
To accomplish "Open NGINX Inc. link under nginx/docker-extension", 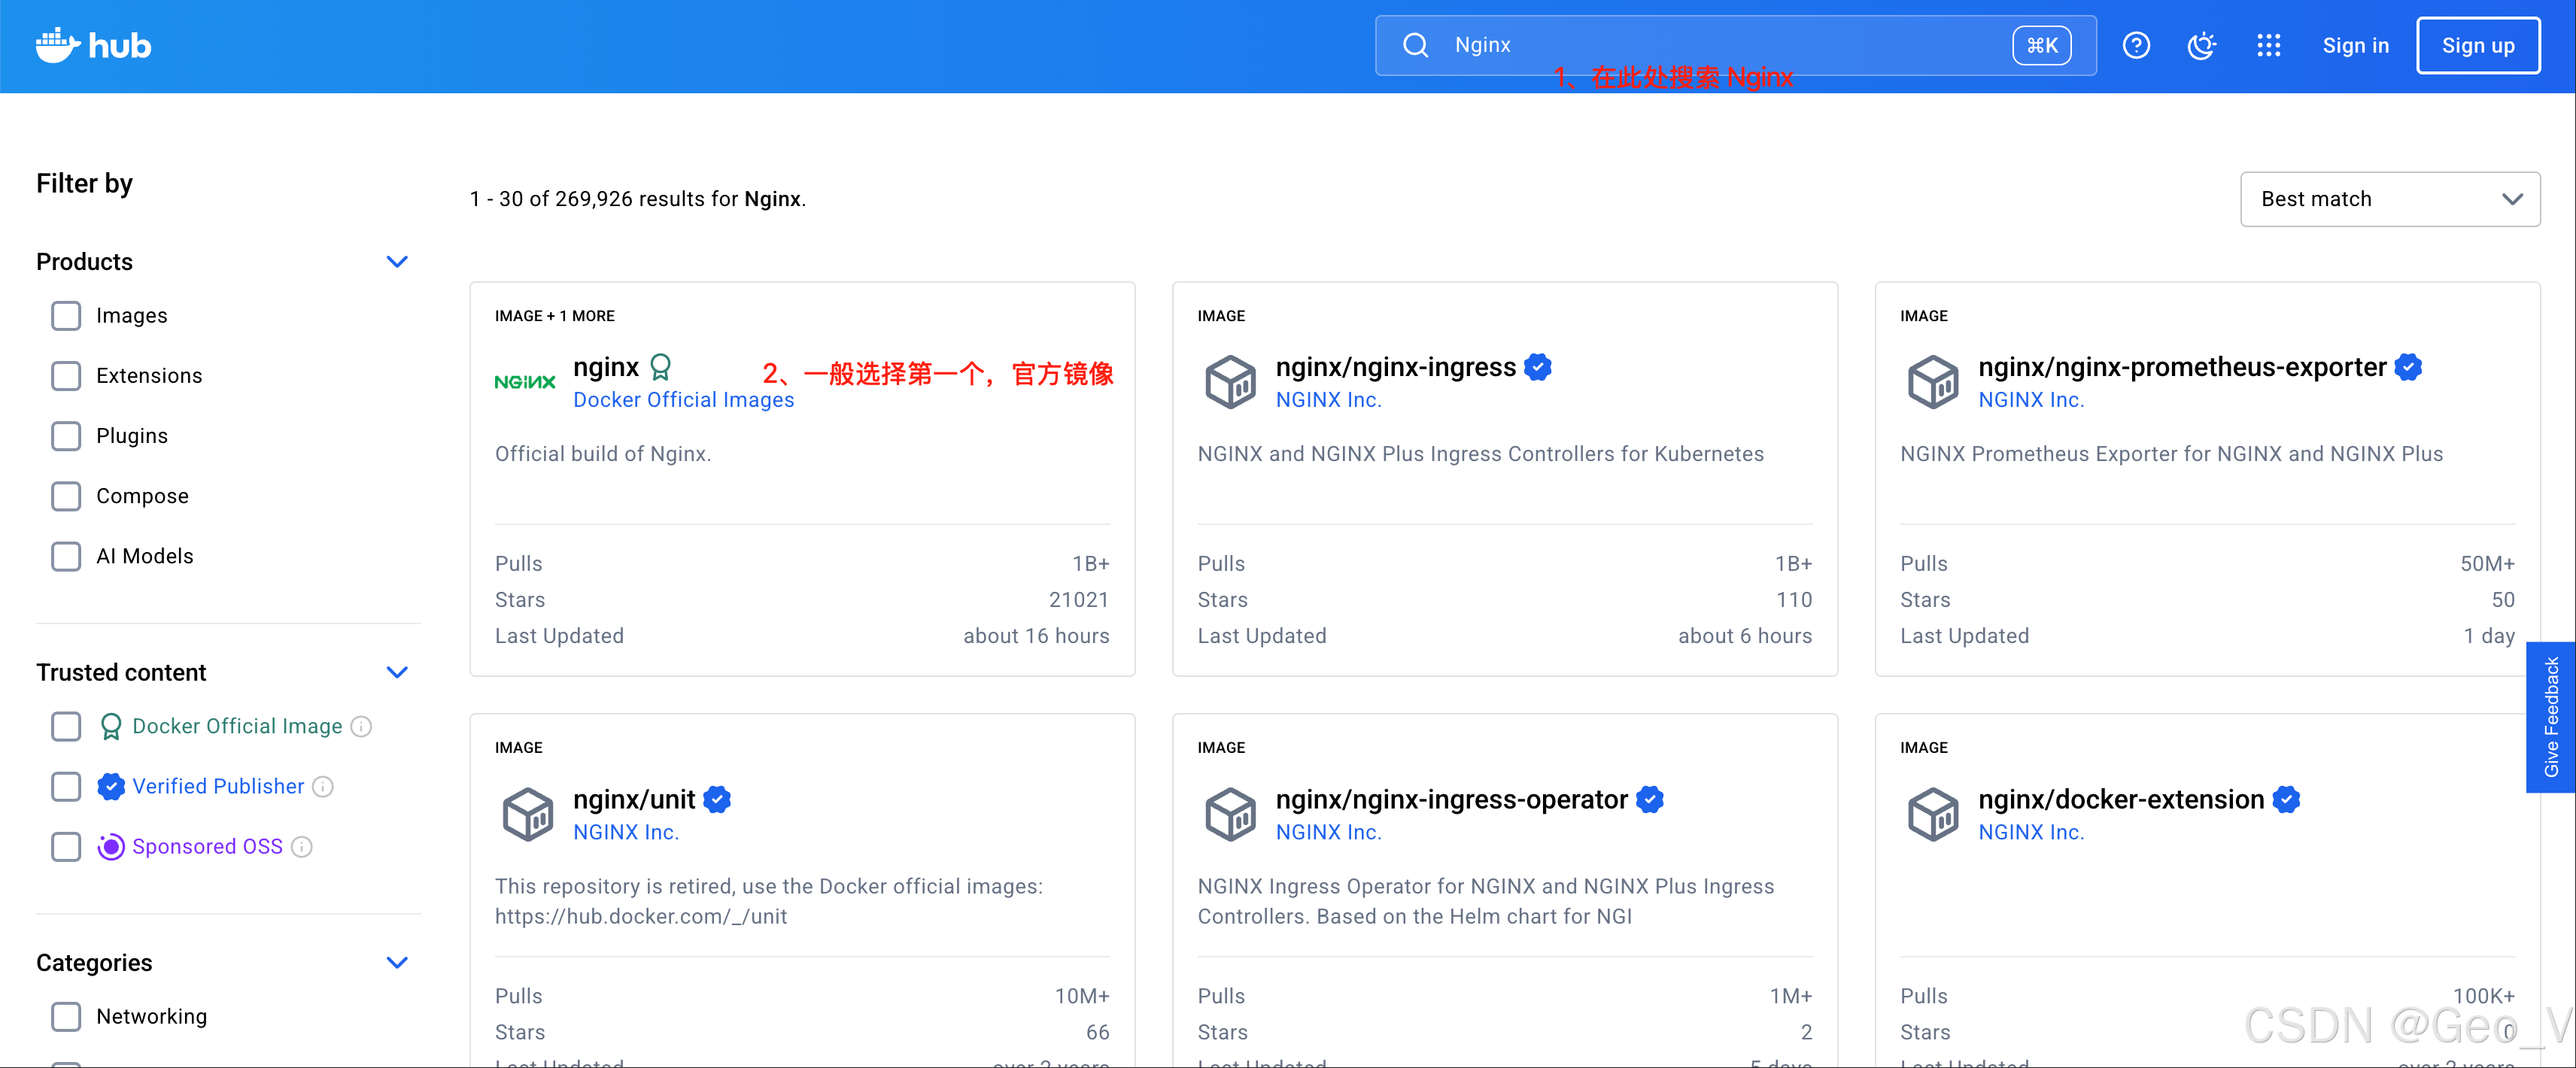I will (2031, 832).
